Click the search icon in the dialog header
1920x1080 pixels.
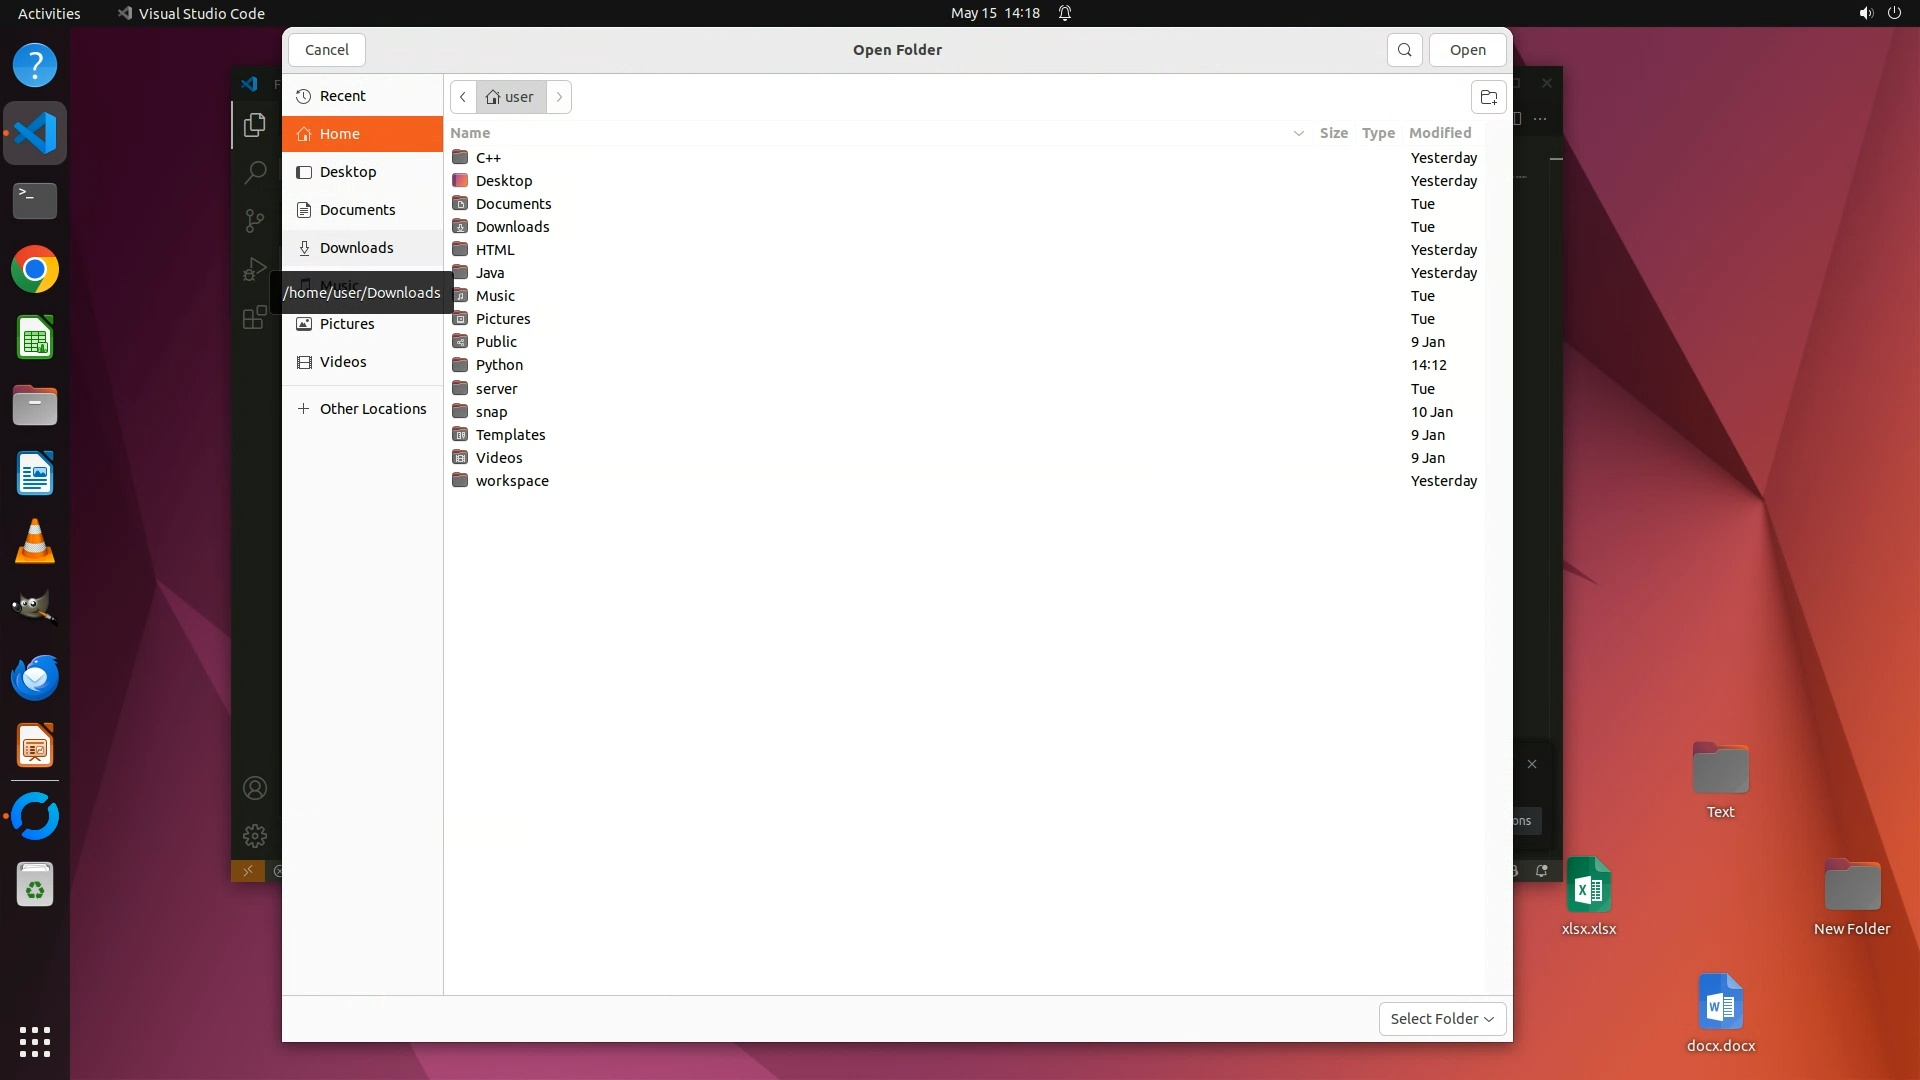click(x=1404, y=50)
